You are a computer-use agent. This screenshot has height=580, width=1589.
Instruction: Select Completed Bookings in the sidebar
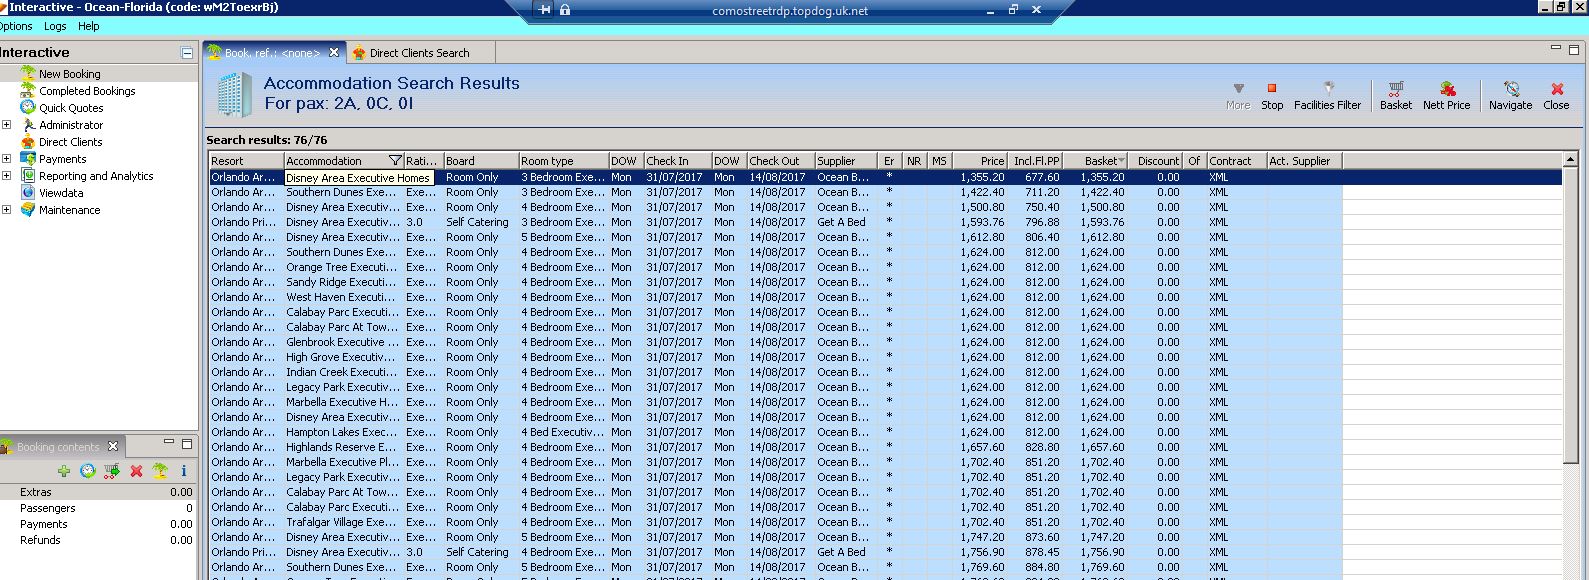(x=87, y=91)
